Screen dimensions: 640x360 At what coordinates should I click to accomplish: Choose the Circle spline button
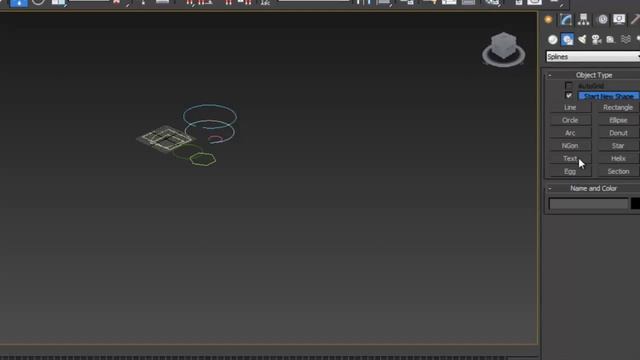(570, 120)
